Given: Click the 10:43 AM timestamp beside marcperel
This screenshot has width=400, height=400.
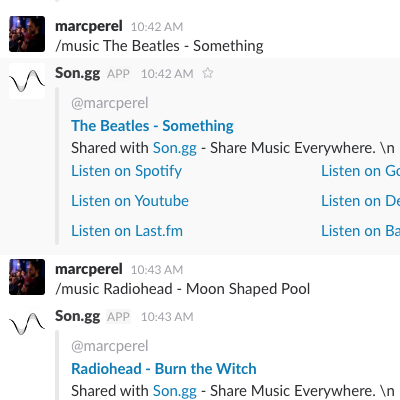Looking at the screenshot, I should (157, 270).
